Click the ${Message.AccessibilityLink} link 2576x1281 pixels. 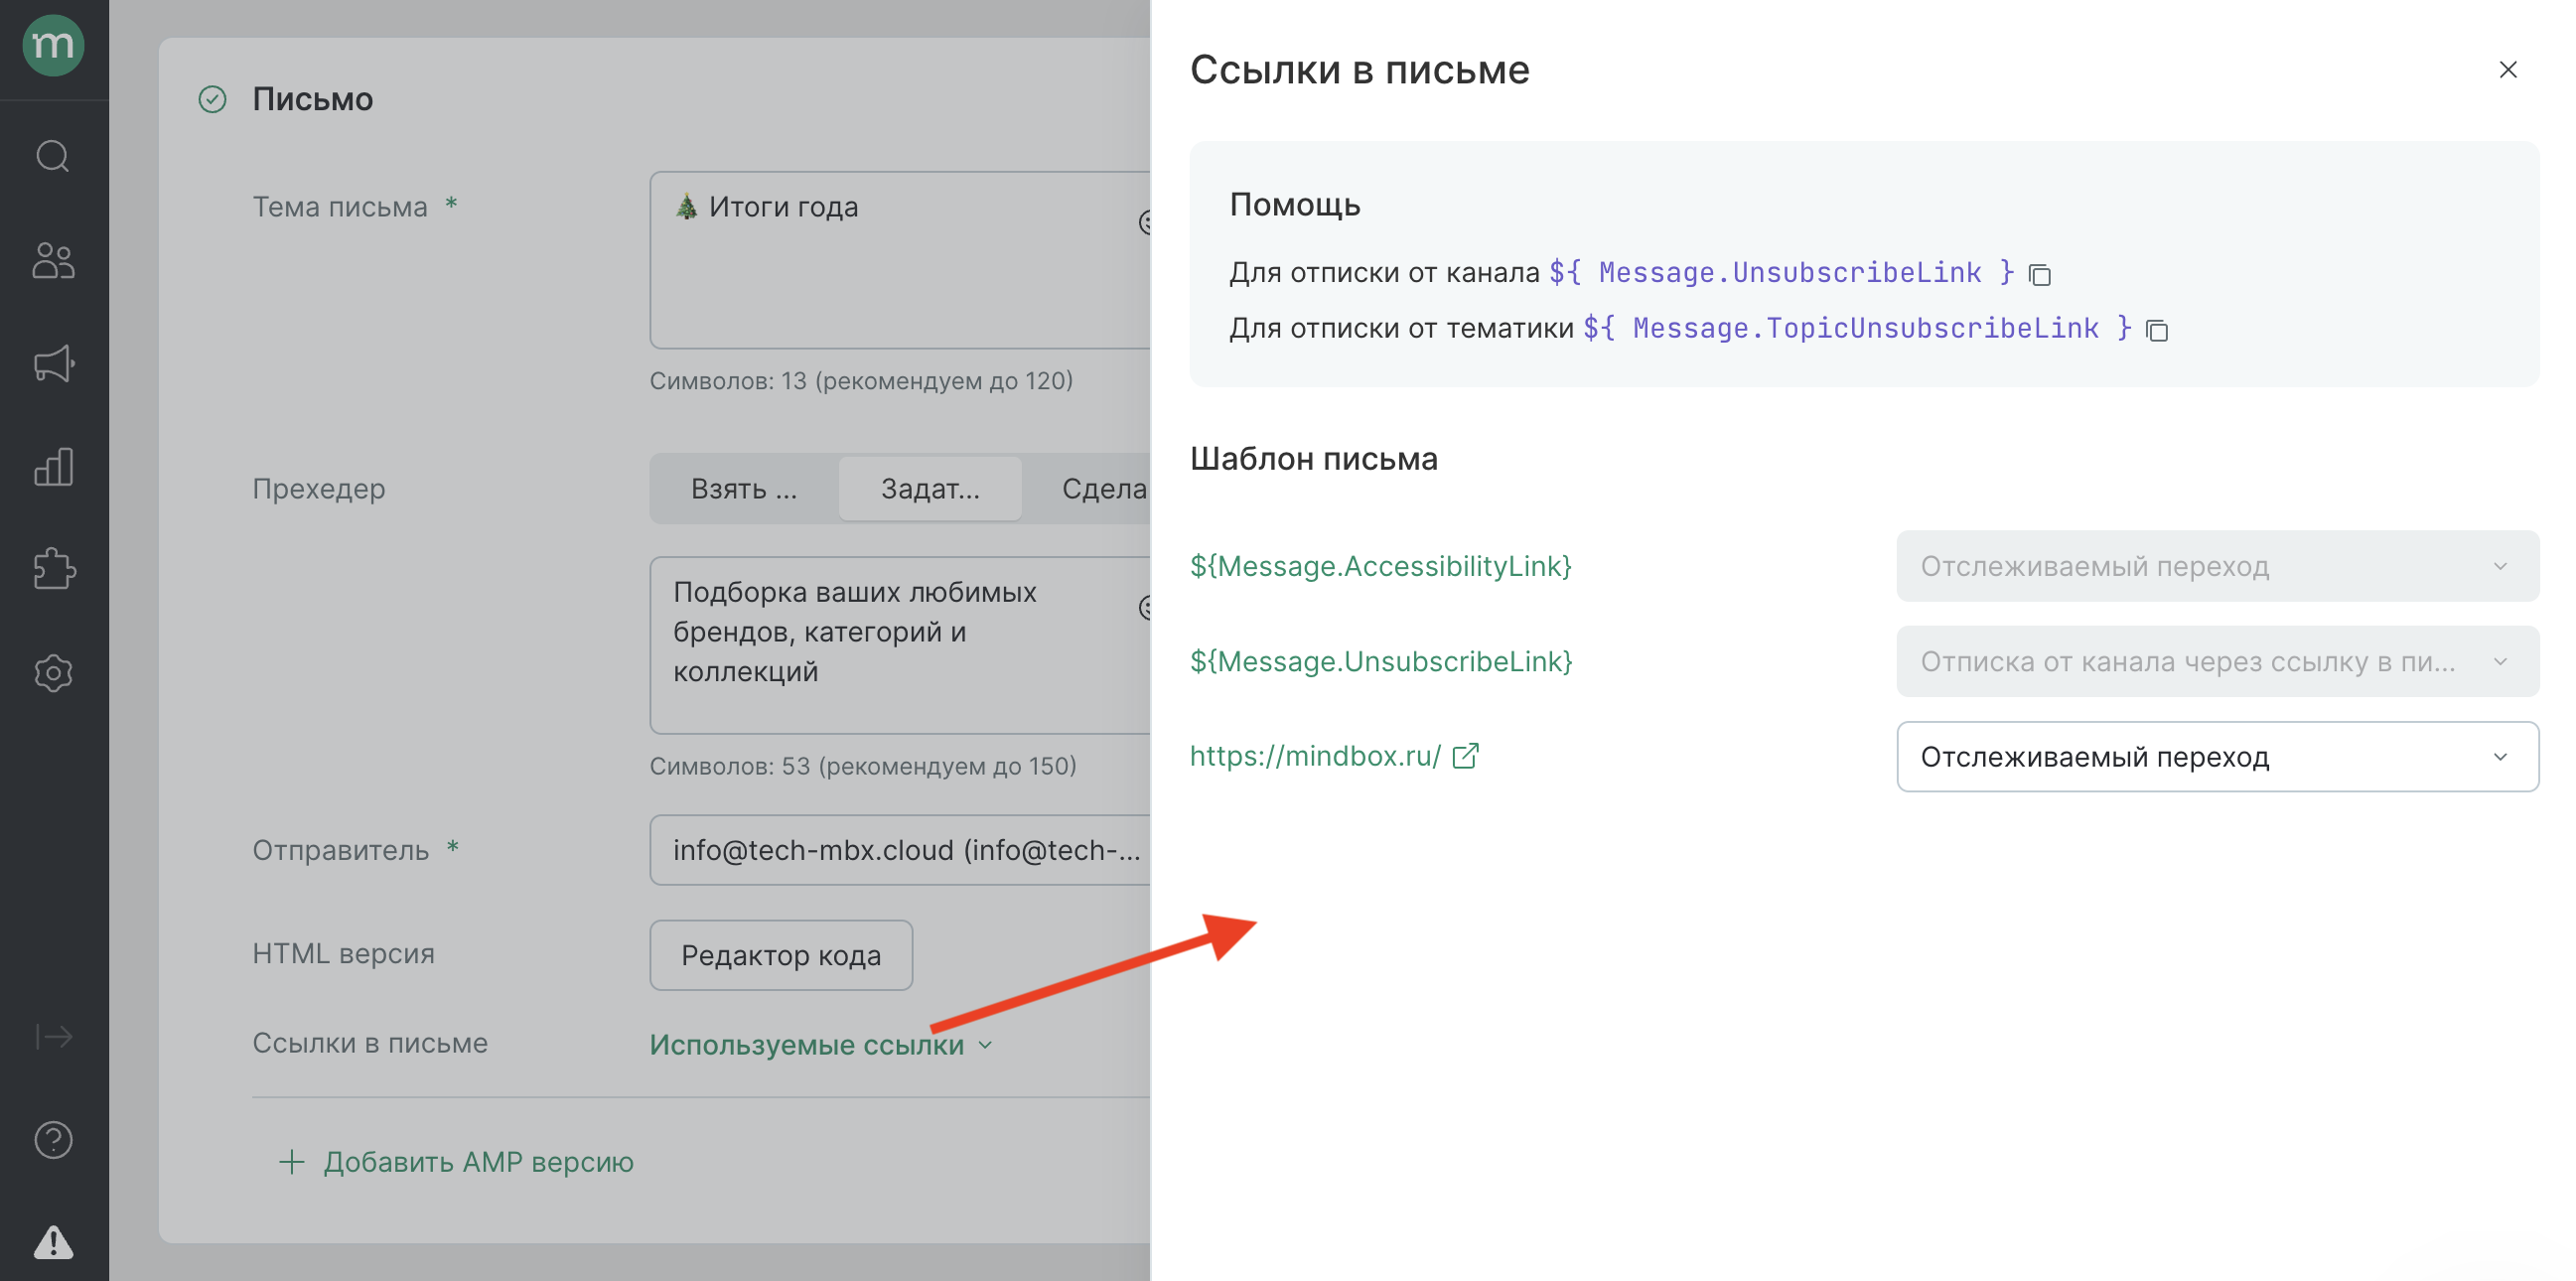tap(1381, 566)
